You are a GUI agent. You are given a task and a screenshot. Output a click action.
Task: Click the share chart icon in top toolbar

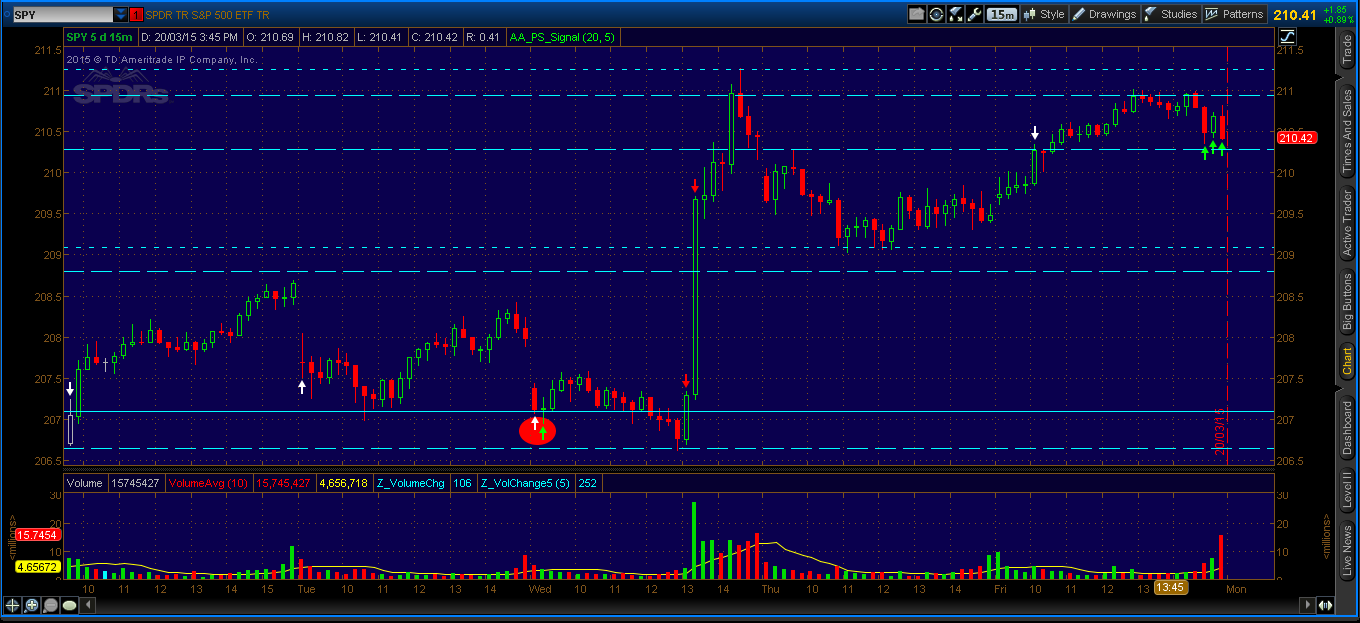click(917, 14)
